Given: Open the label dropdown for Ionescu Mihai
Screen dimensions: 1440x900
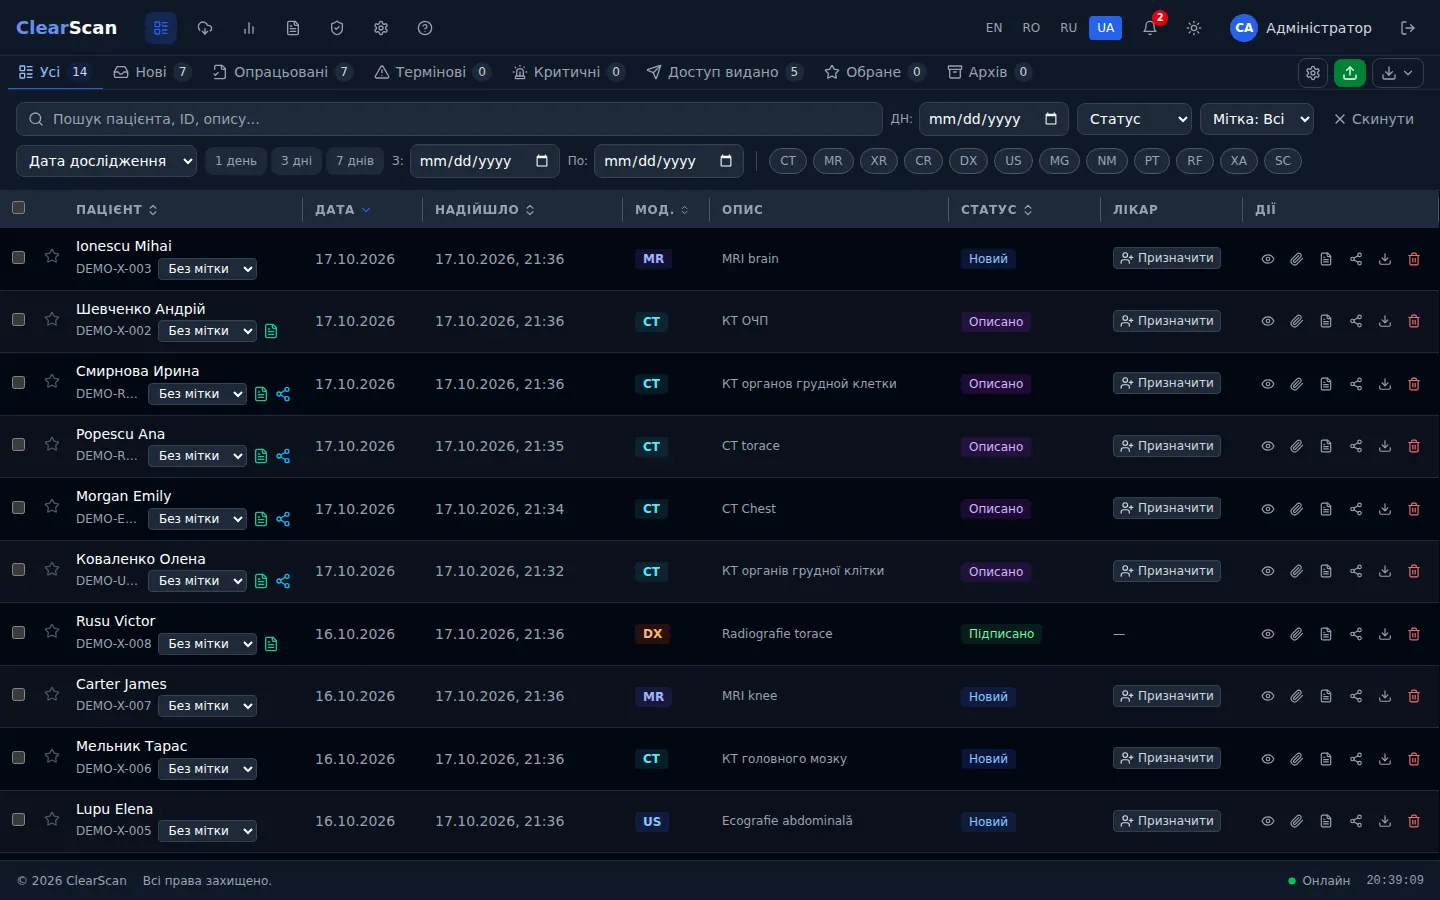Looking at the screenshot, I should 207,269.
